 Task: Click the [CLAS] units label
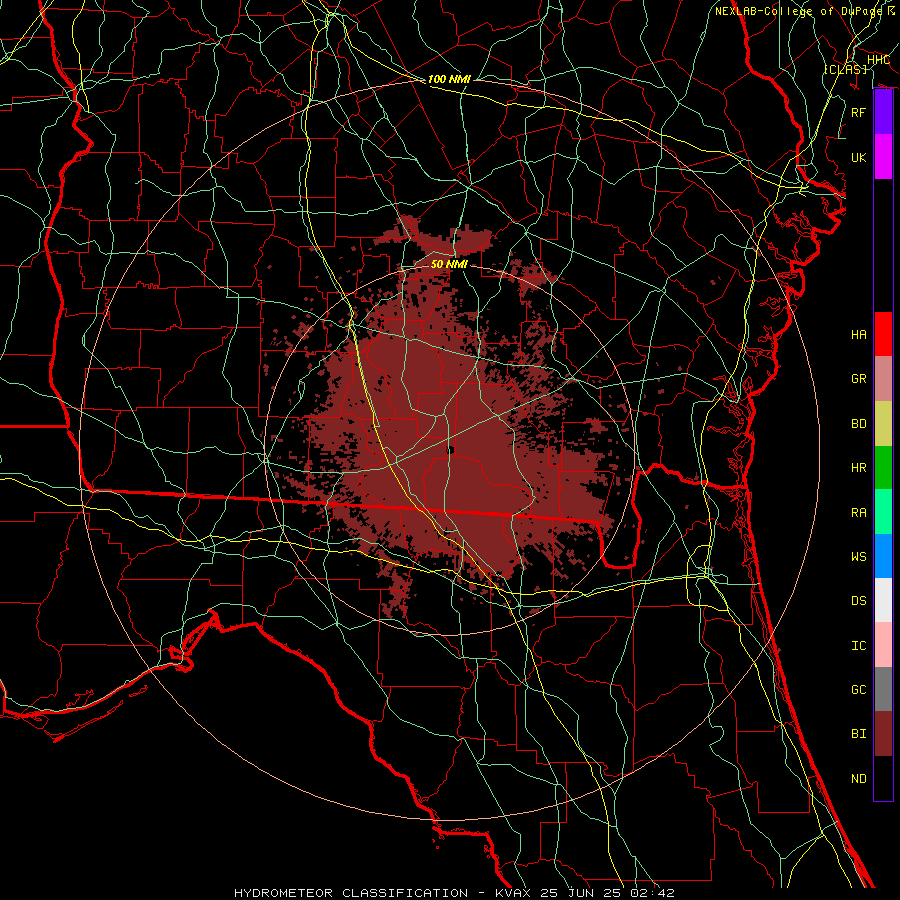point(845,69)
